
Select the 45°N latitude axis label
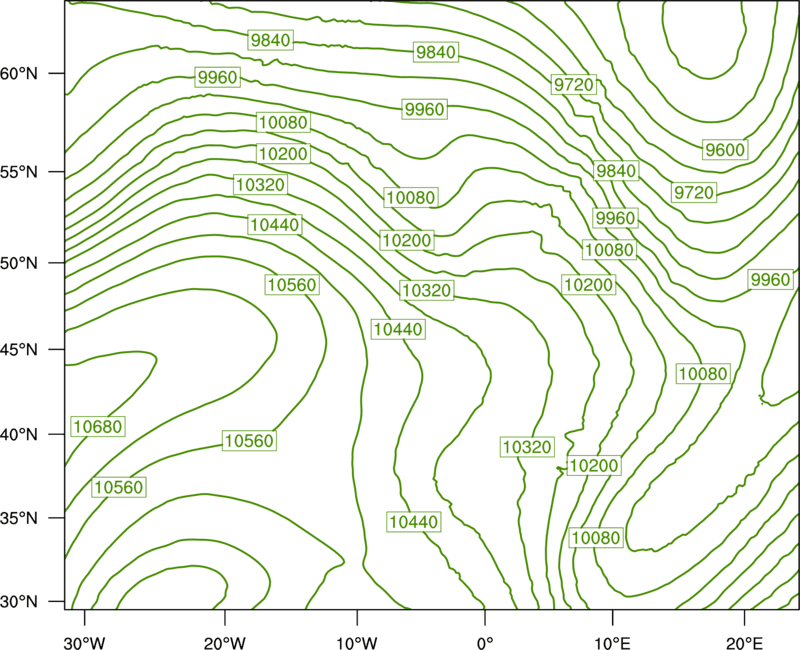point(19,349)
